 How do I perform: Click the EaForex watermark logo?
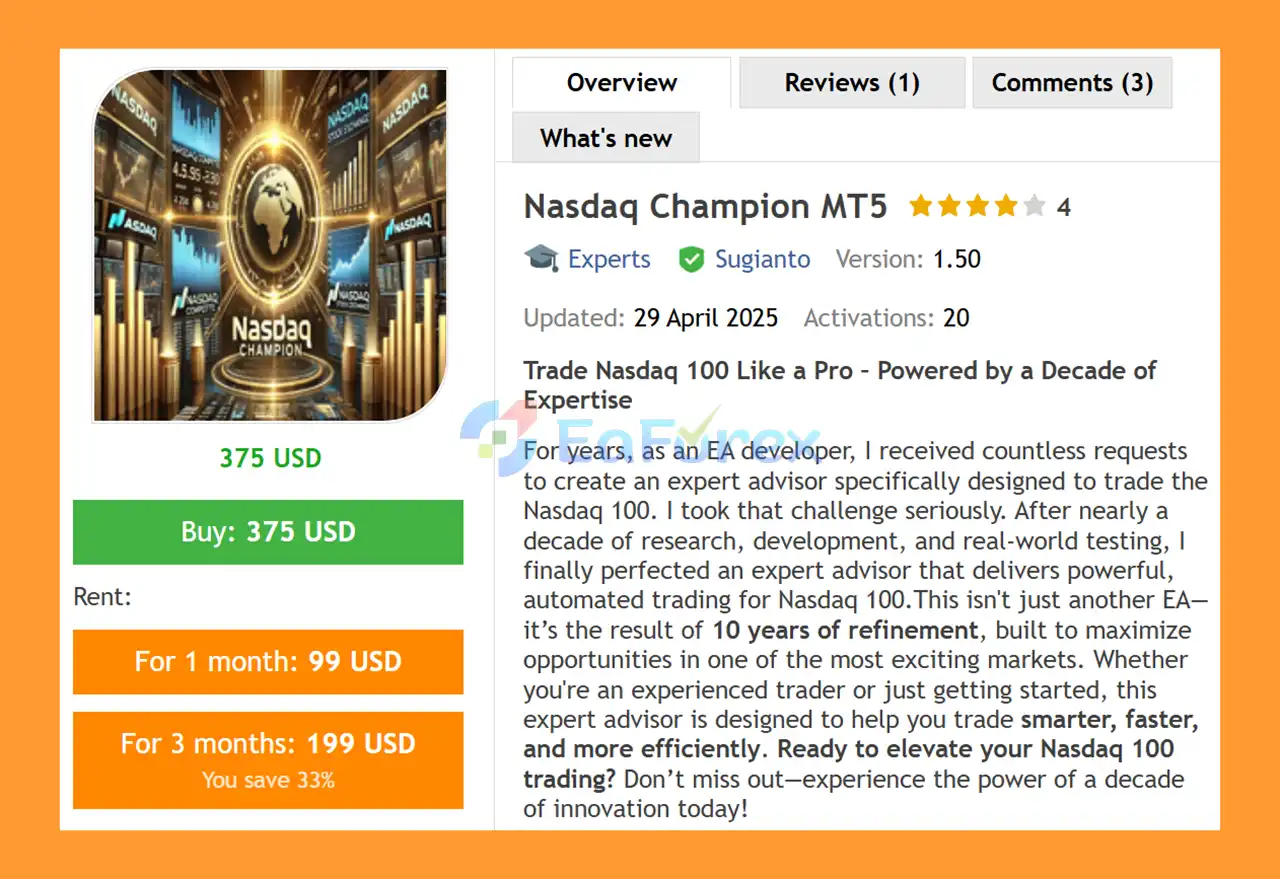pyautogui.click(x=640, y=436)
